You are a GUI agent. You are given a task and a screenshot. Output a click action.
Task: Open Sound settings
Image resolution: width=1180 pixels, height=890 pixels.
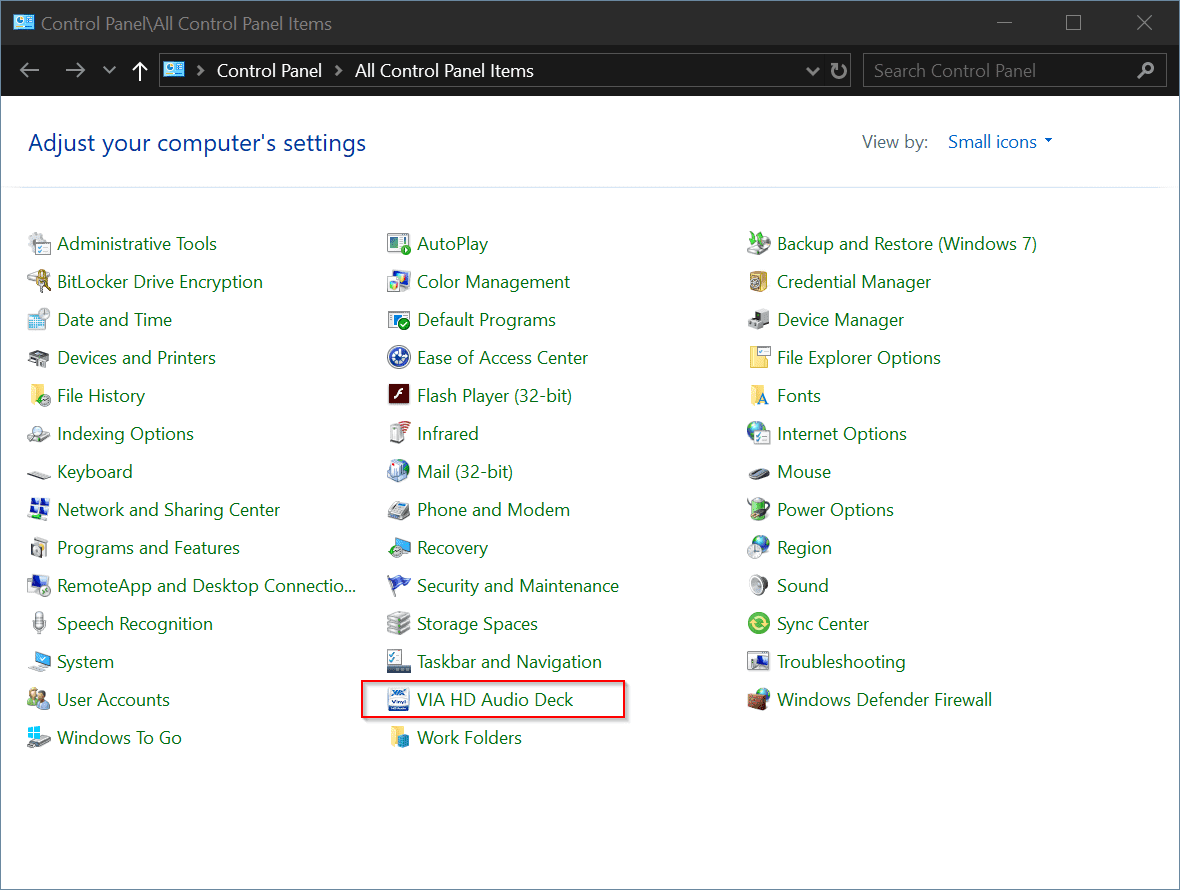(803, 585)
